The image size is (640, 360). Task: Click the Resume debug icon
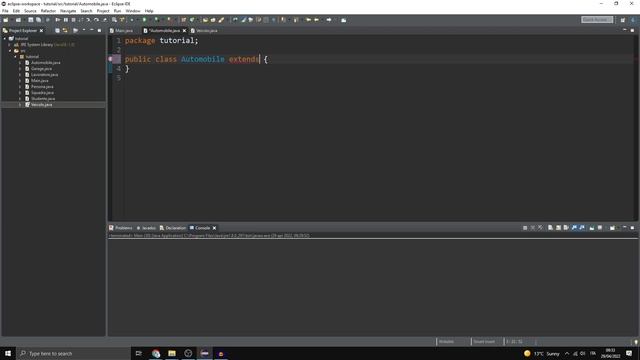coord(58,20)
